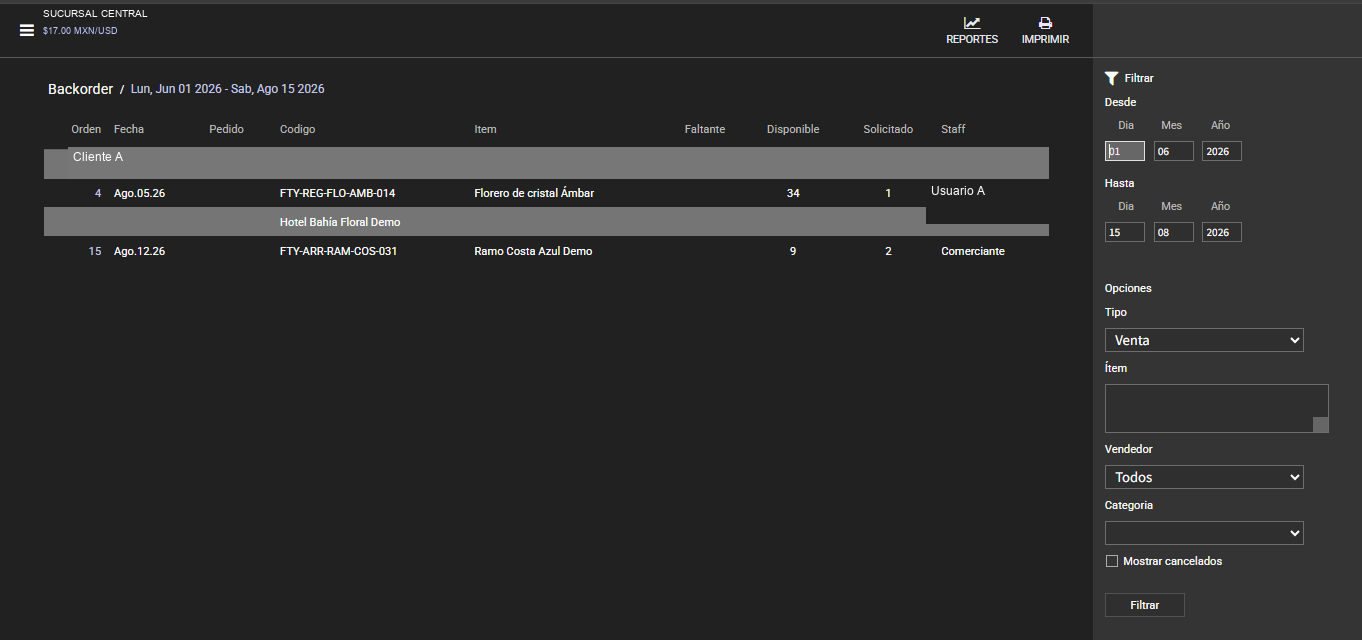Grab the Ítem text area resize handle
This screenshot has height=640, width=1362.
1320,425
